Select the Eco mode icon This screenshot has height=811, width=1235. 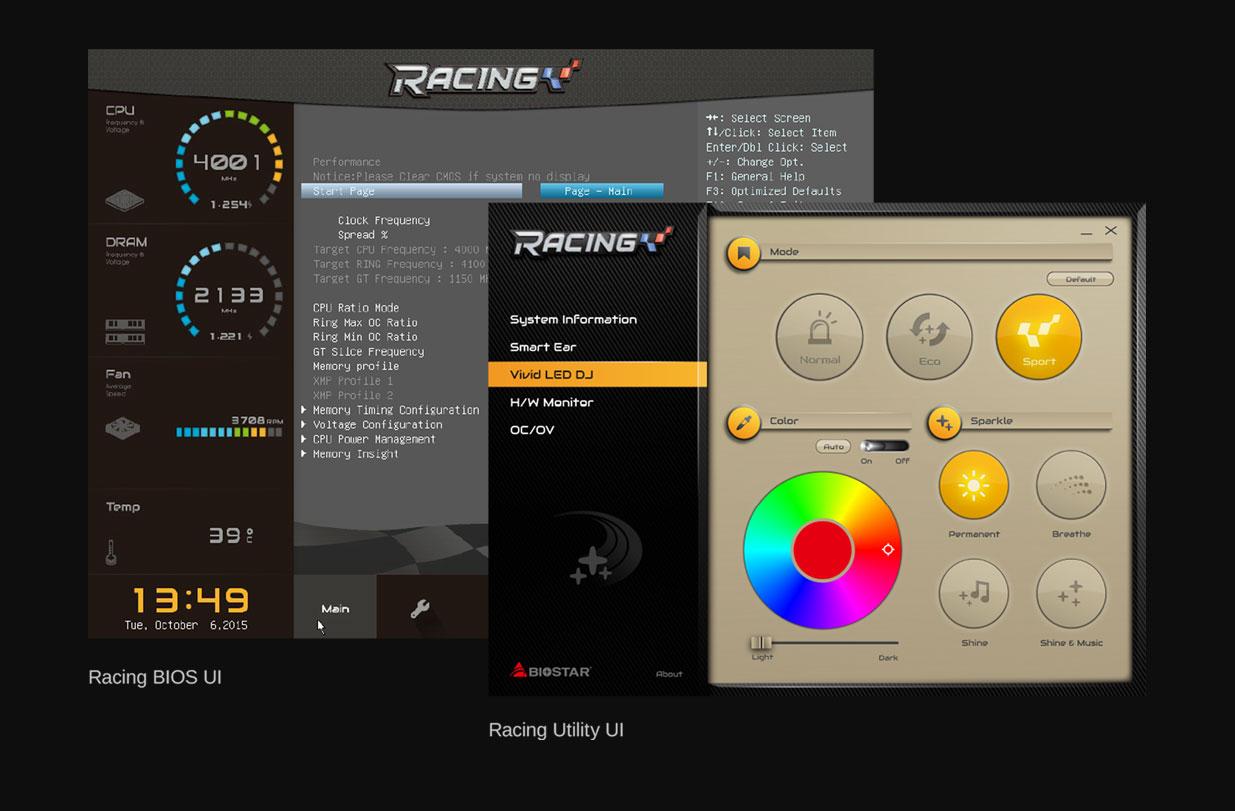929,336
